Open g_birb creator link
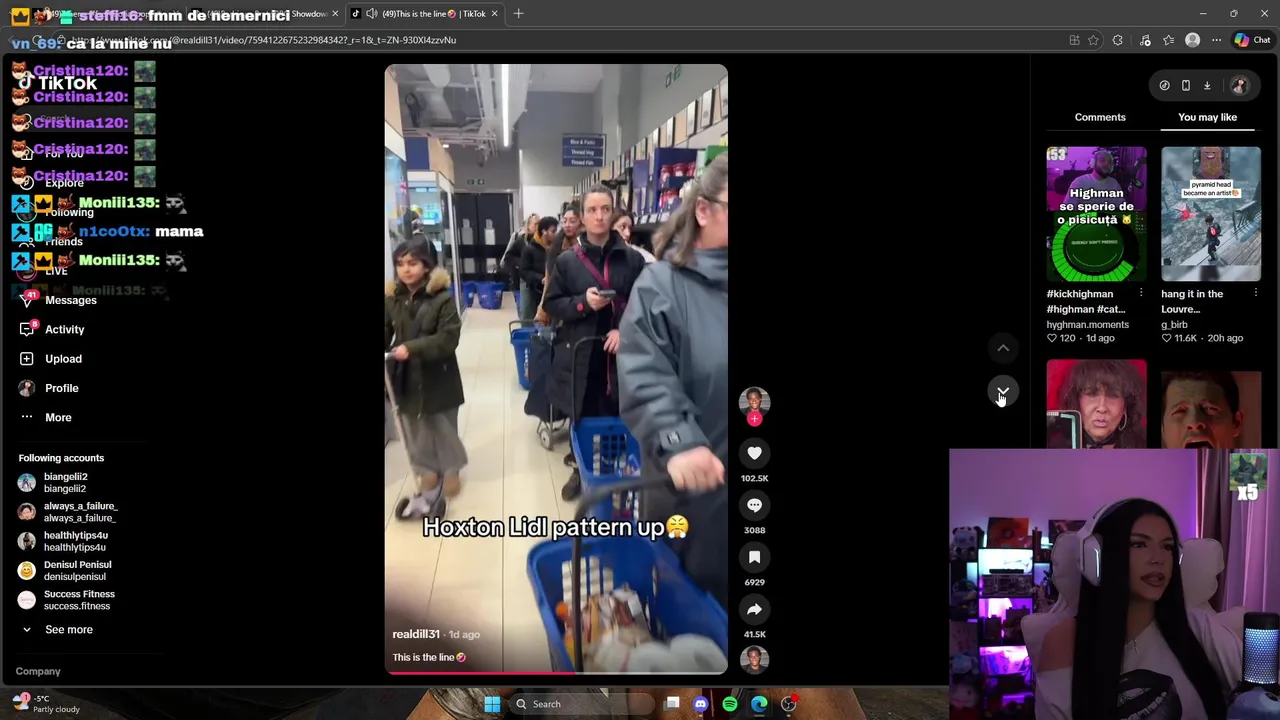Image resolution: width=1280 pixels, height=720 pixels. 1174,325
